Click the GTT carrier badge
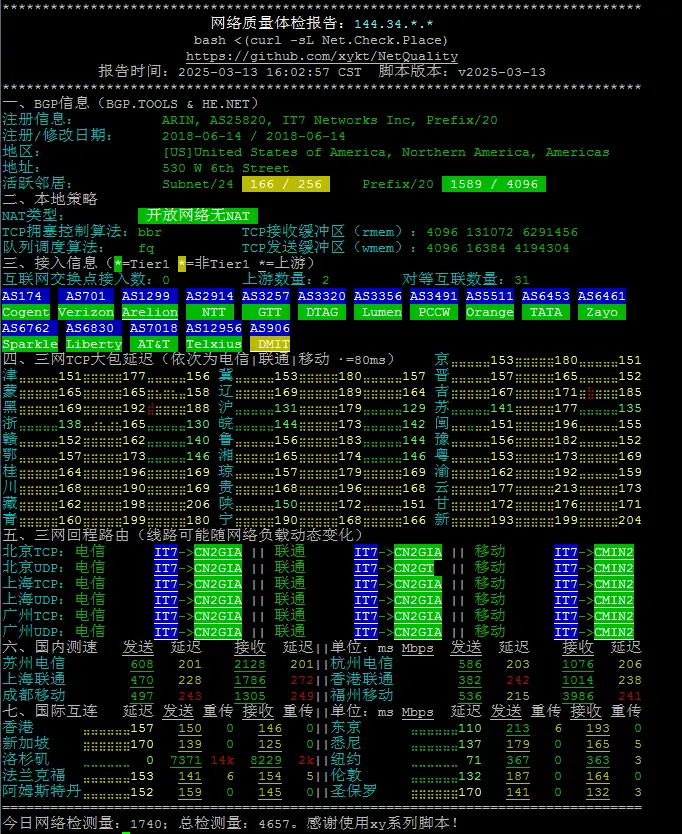The width and height of the screenshot is (682, 834). pos(265,312)
